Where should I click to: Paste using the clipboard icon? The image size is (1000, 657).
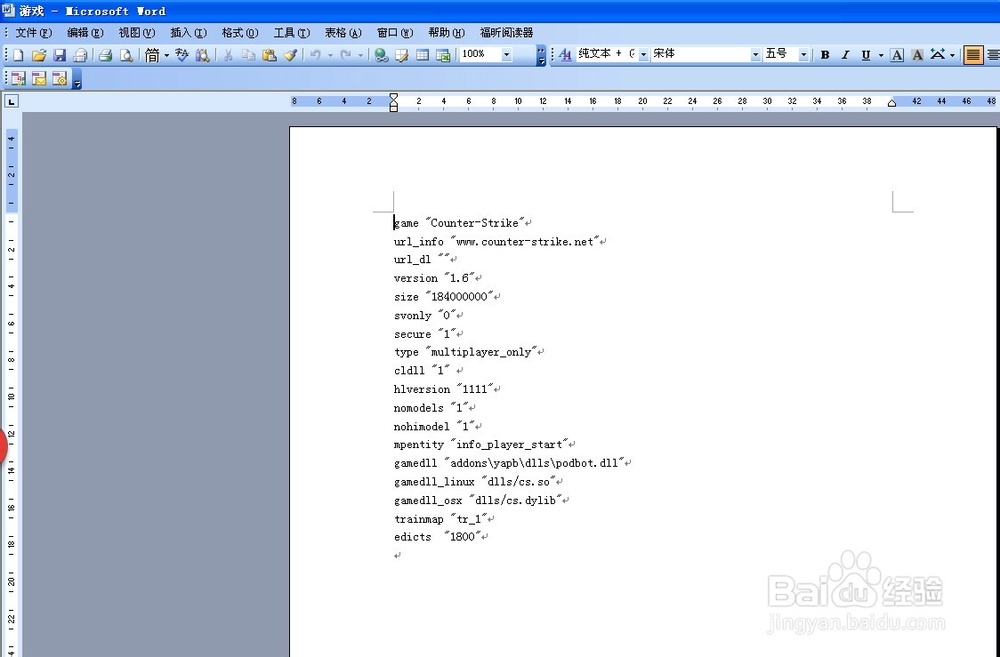[x=269, y=55]
